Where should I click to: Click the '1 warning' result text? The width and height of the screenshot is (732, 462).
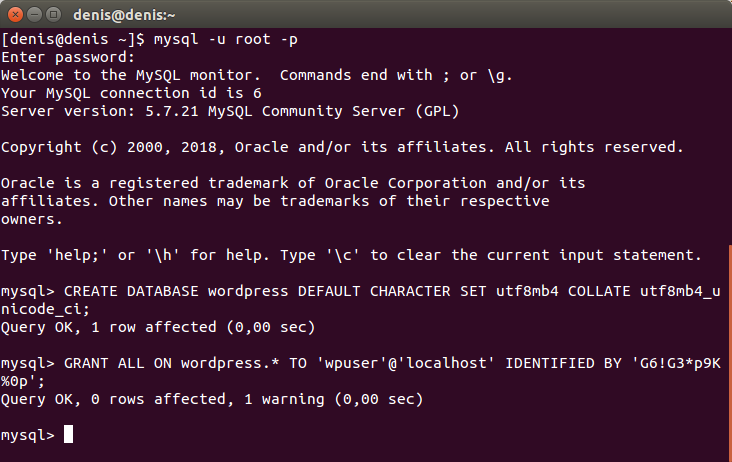click(284, 399)
